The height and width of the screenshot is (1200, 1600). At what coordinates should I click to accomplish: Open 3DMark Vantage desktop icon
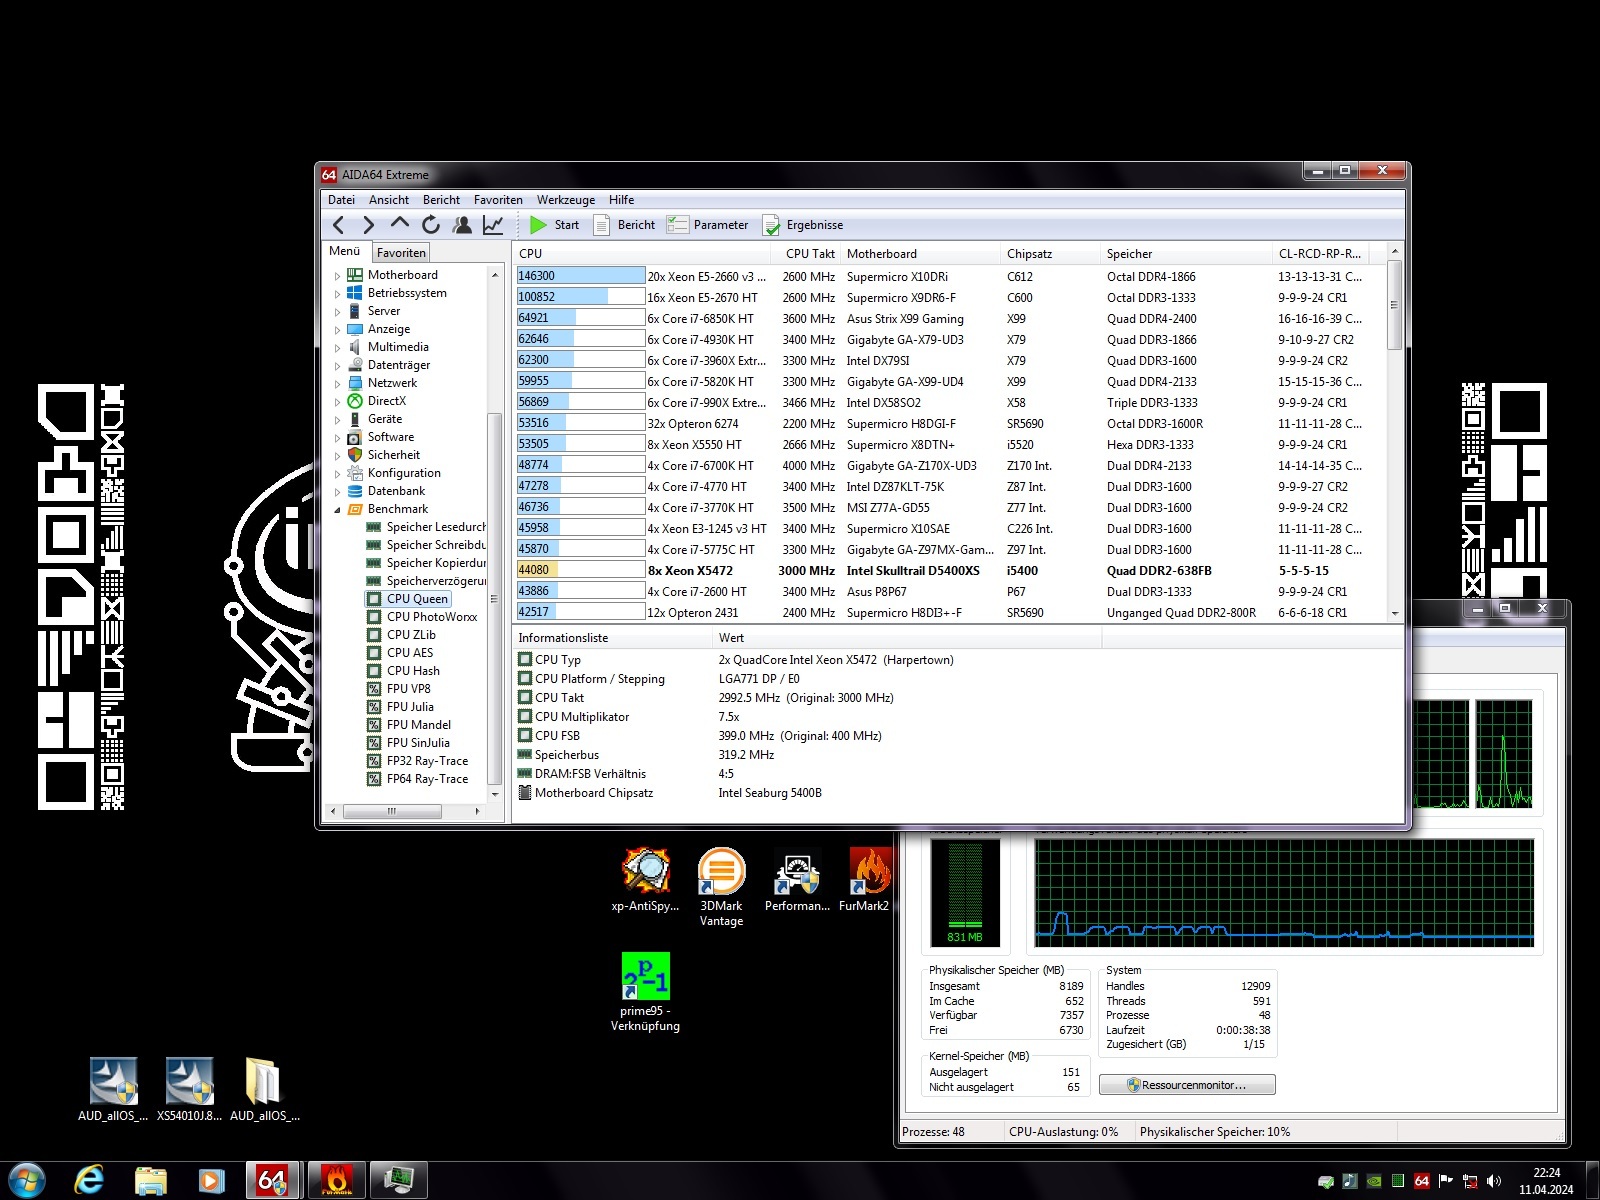721,886
